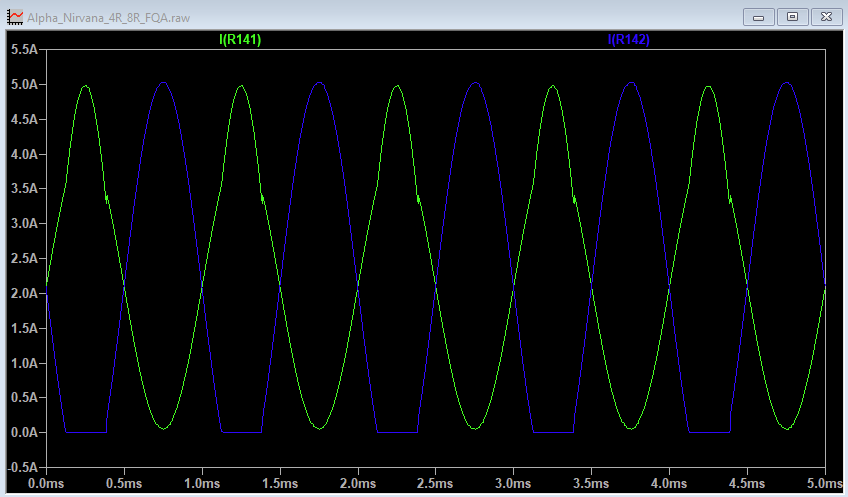Click the Alpha_Nirvana_4R_8R_FQA.raw window title
The image size is (848, 497).
(109, 18)
